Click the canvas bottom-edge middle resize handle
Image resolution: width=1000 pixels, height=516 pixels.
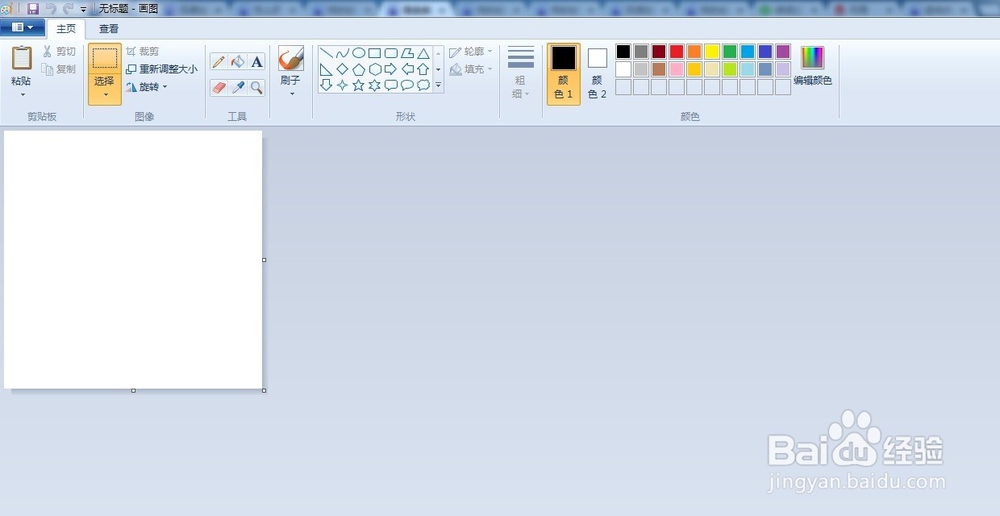[133, 390]
